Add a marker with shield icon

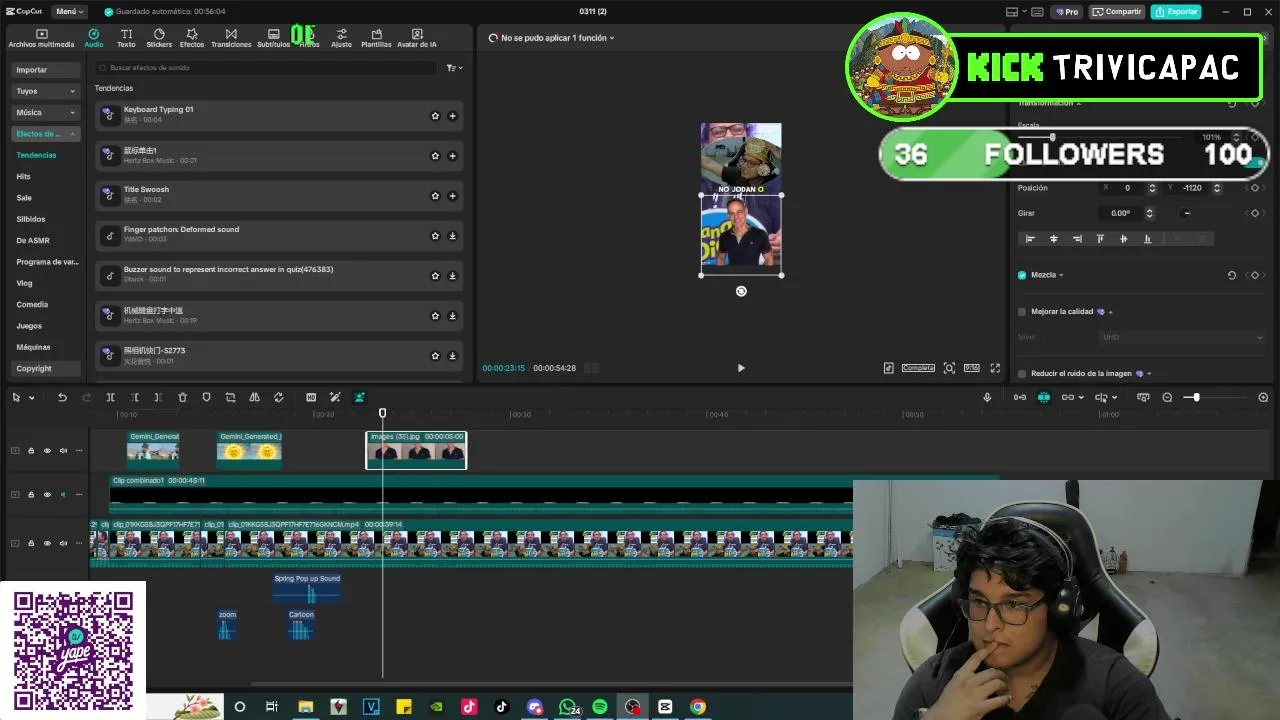click(206, 397)
